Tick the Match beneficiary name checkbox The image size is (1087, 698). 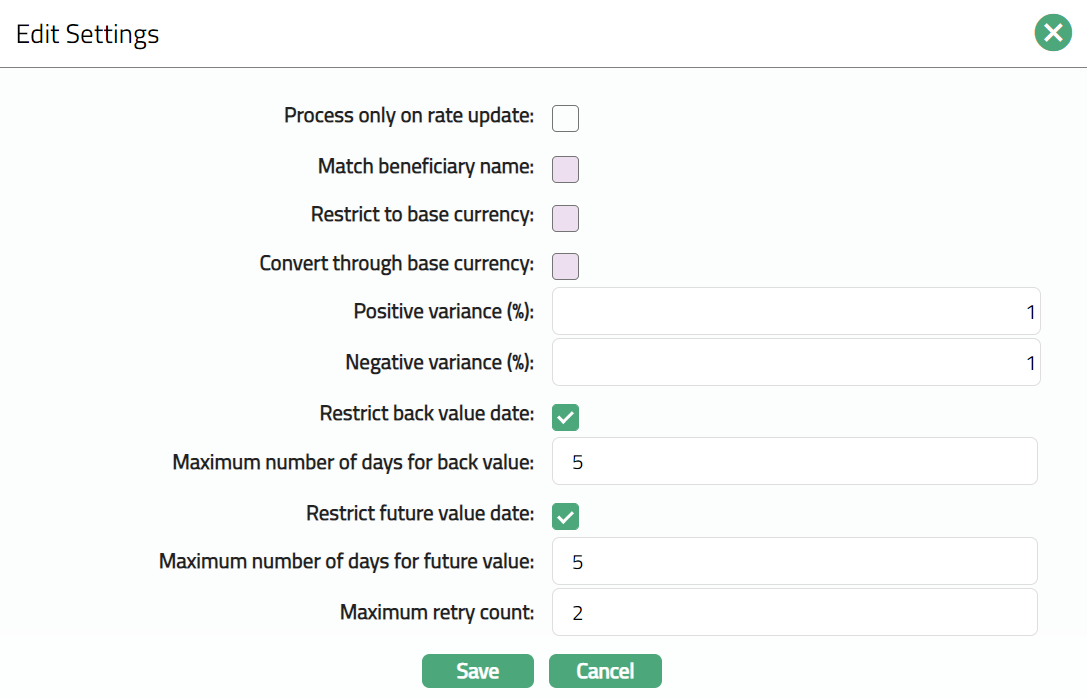[565, 169]
